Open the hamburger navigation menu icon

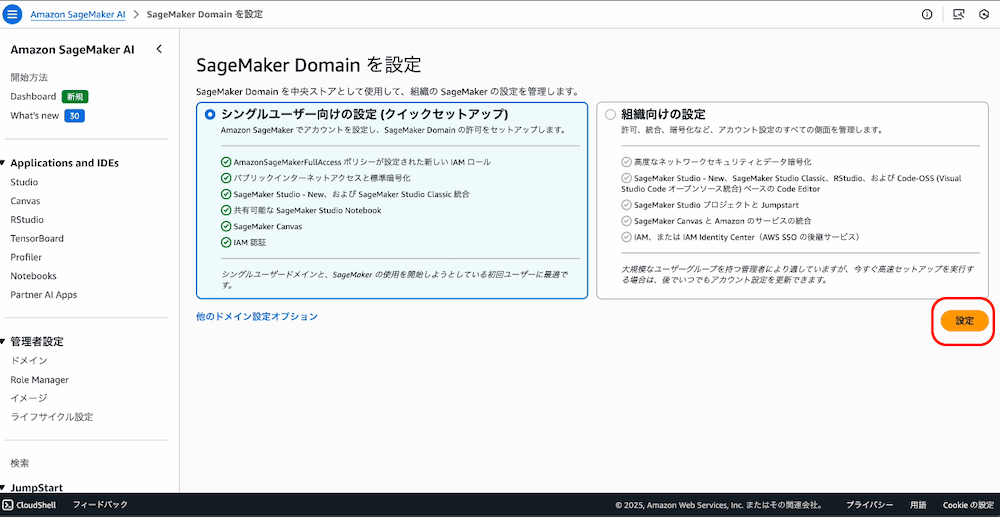(13, 14)
